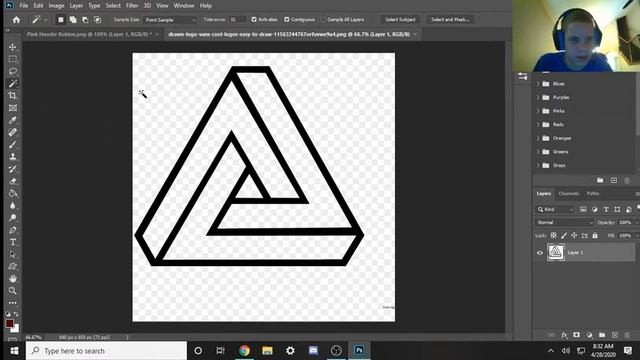Select the Blur tool

tap(13, 205)
